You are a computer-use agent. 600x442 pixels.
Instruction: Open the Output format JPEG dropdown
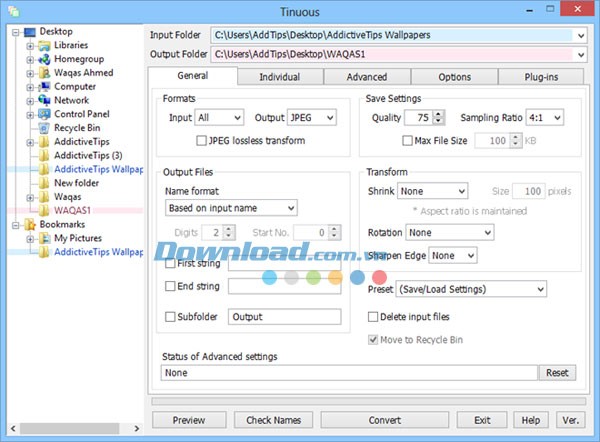(x=311, y=118)
